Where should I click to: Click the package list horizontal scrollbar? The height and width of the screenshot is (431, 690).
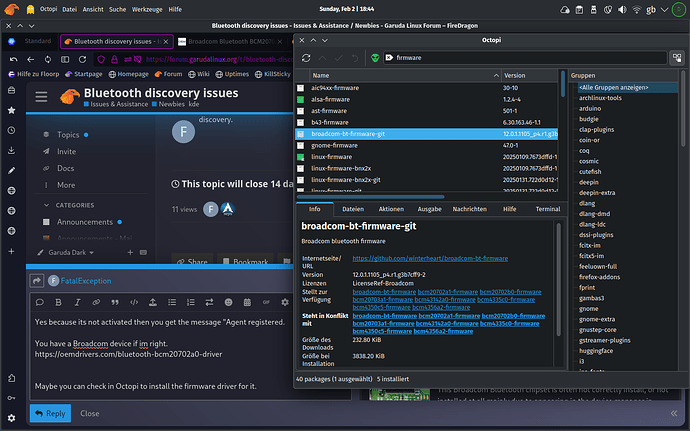[x=371, y=197]
